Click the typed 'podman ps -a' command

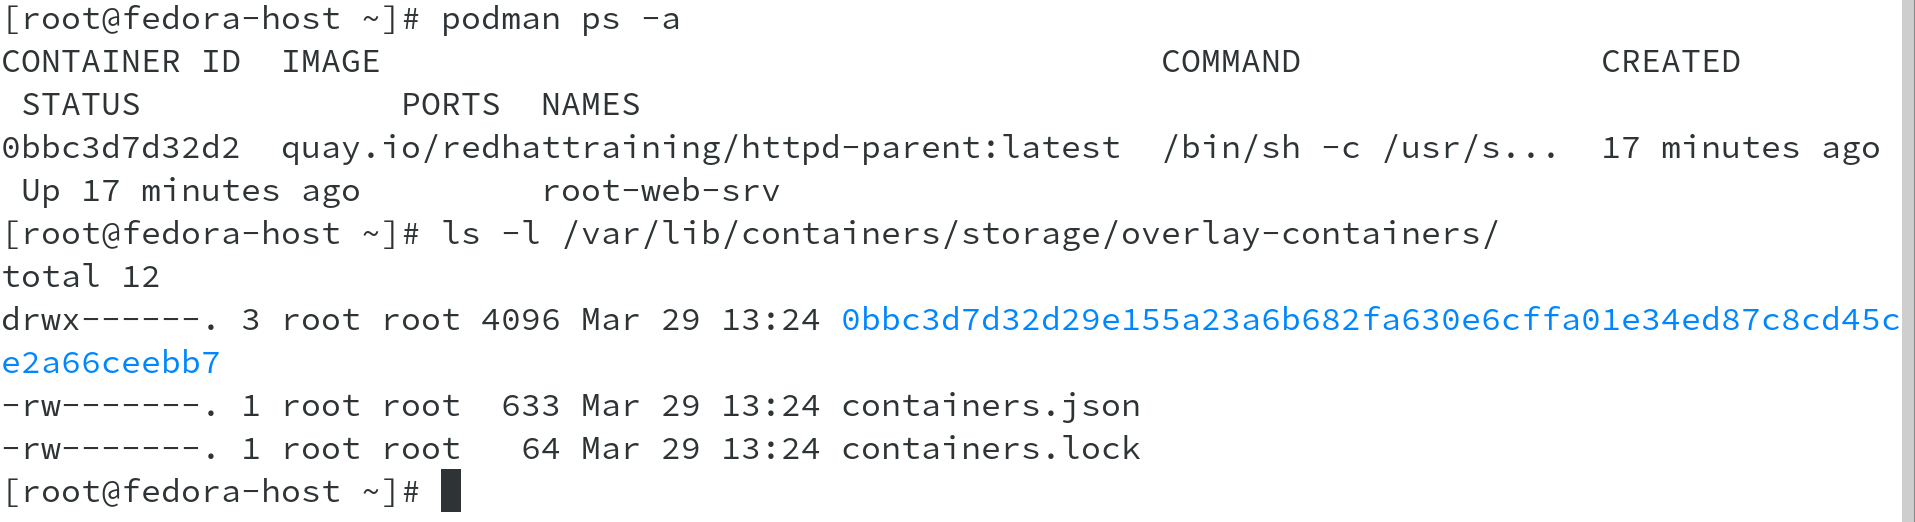tap(560, 19)
